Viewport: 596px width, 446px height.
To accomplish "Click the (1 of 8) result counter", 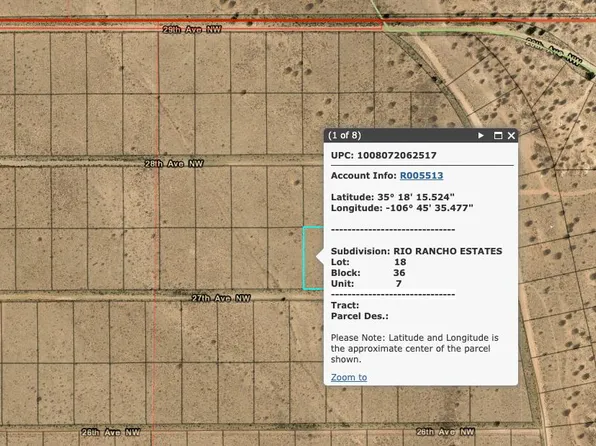I will 344,135.
